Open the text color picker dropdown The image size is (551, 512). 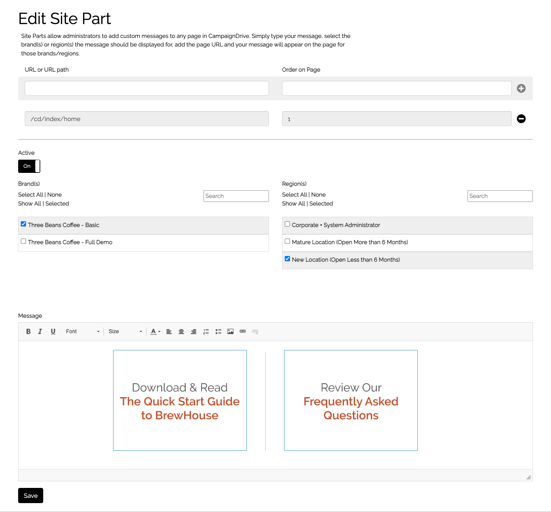click(x=155, y=331)
